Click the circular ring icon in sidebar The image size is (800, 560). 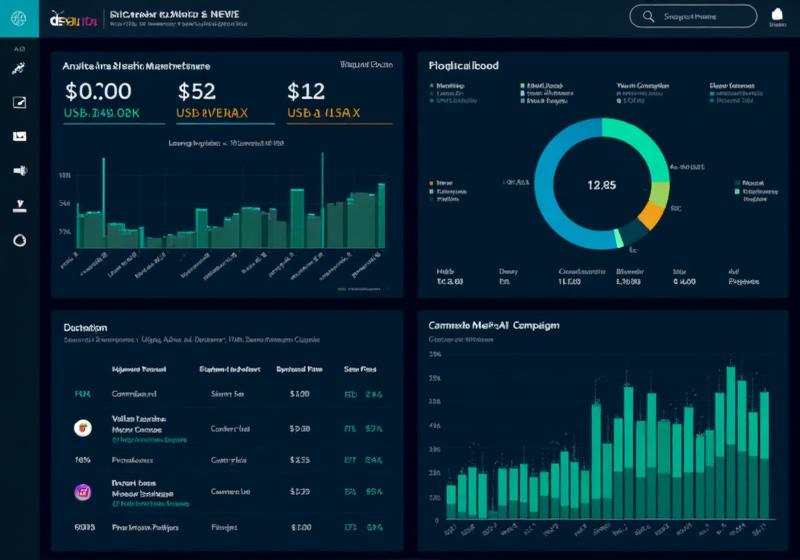(x=19, y=240)
